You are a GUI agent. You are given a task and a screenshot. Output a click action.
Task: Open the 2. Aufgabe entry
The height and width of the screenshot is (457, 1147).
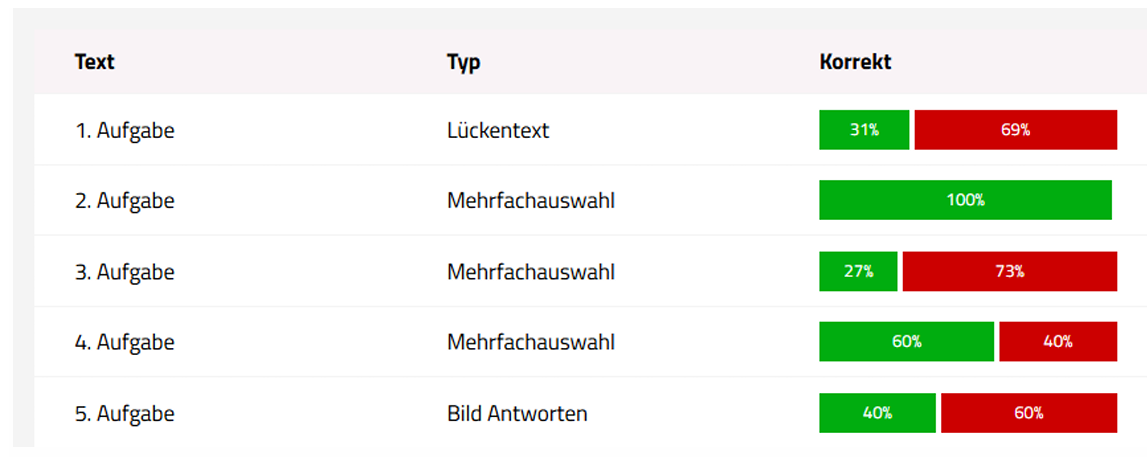125,201
